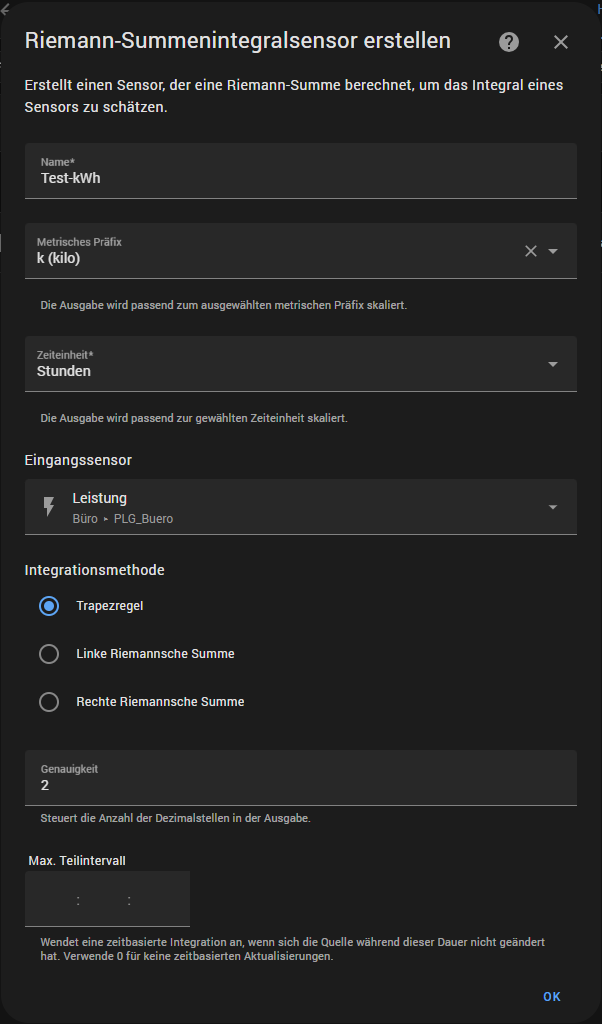Image resolution: width=602 pixels, height=1024 pixels.
Task: Click the minutes box of Max. Teilintervall
Action: pos(104,900)
